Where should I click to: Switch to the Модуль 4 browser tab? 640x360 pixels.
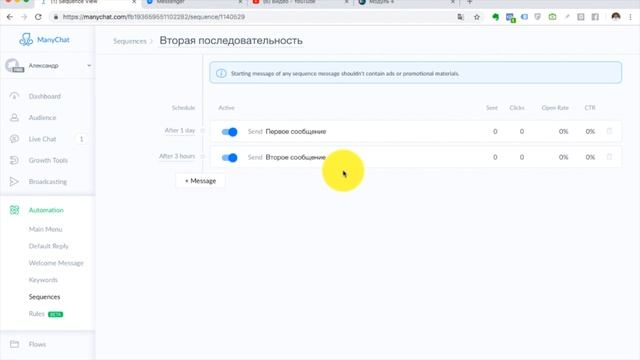(406, 2)
